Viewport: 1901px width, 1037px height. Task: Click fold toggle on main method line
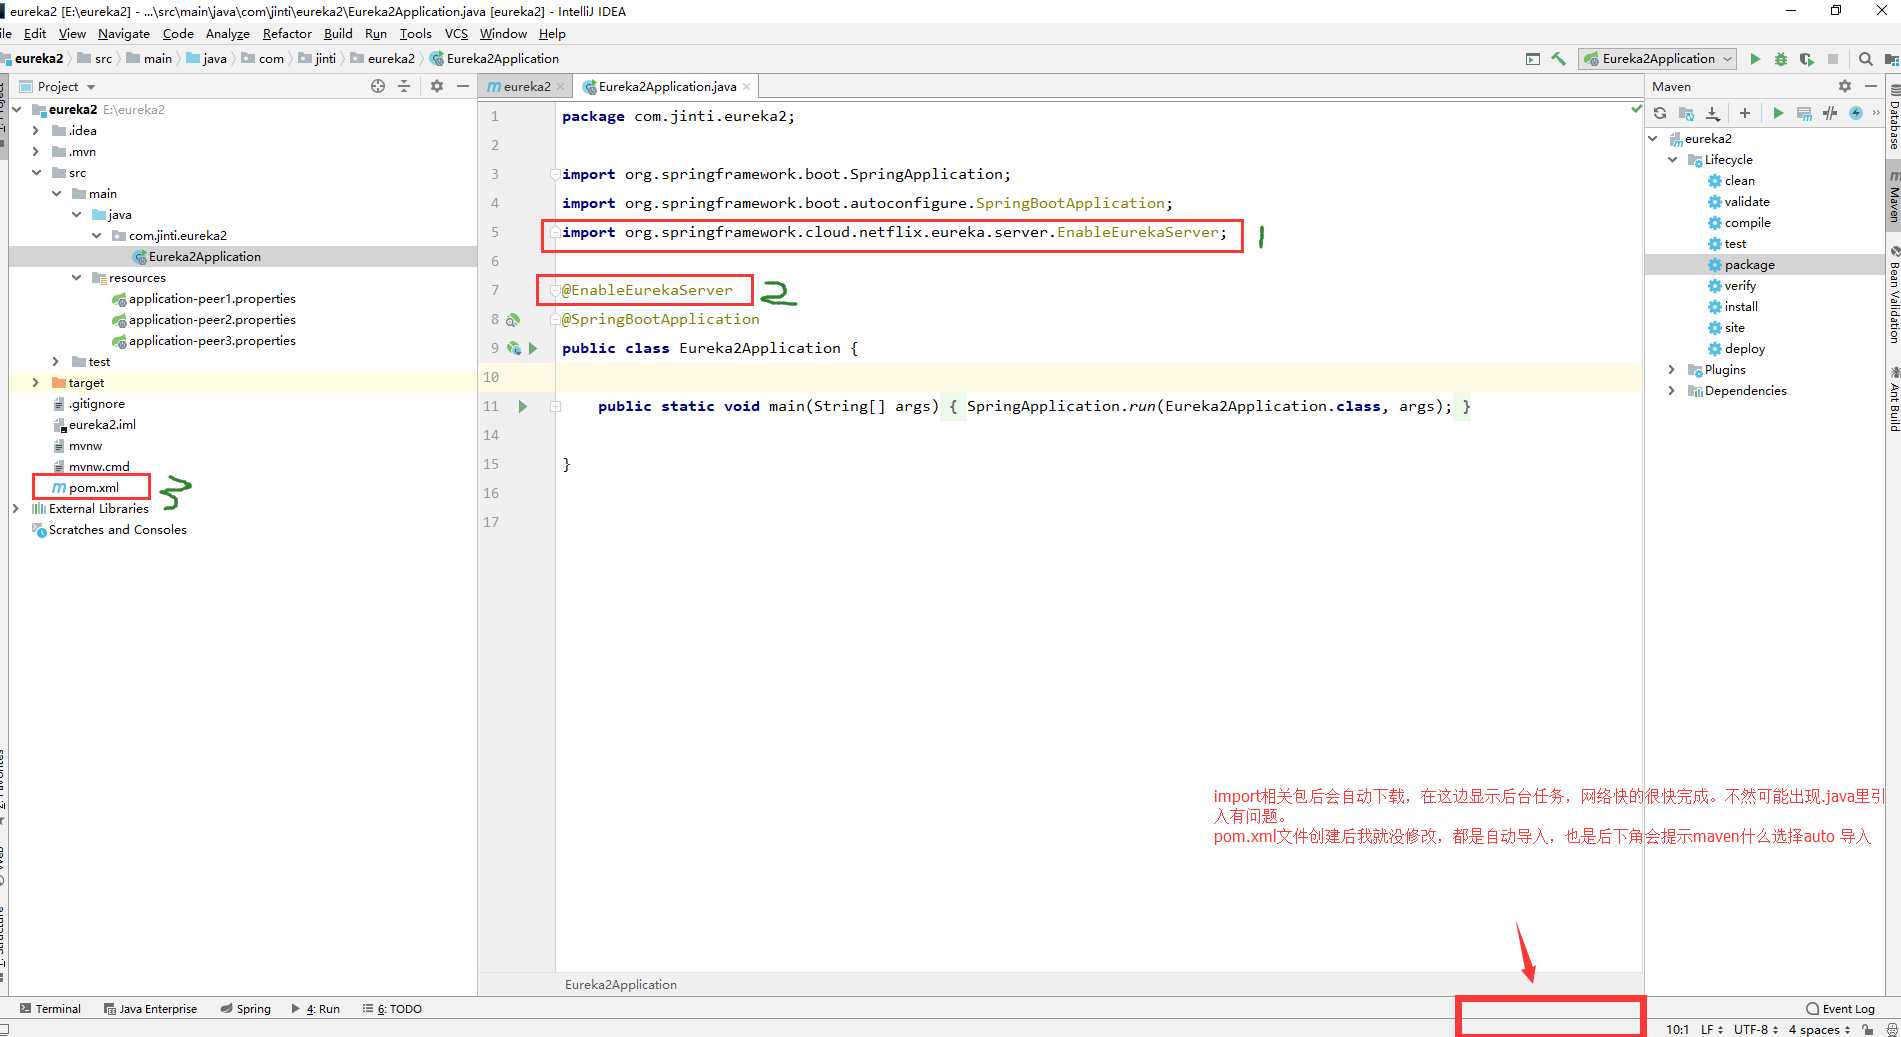tap(555, 406)
